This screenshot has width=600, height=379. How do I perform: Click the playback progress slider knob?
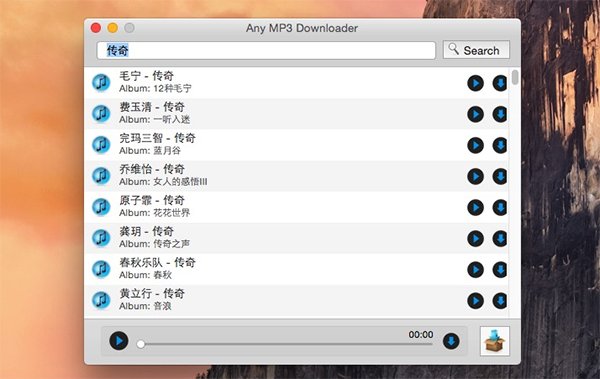click(x=141, y=344)
